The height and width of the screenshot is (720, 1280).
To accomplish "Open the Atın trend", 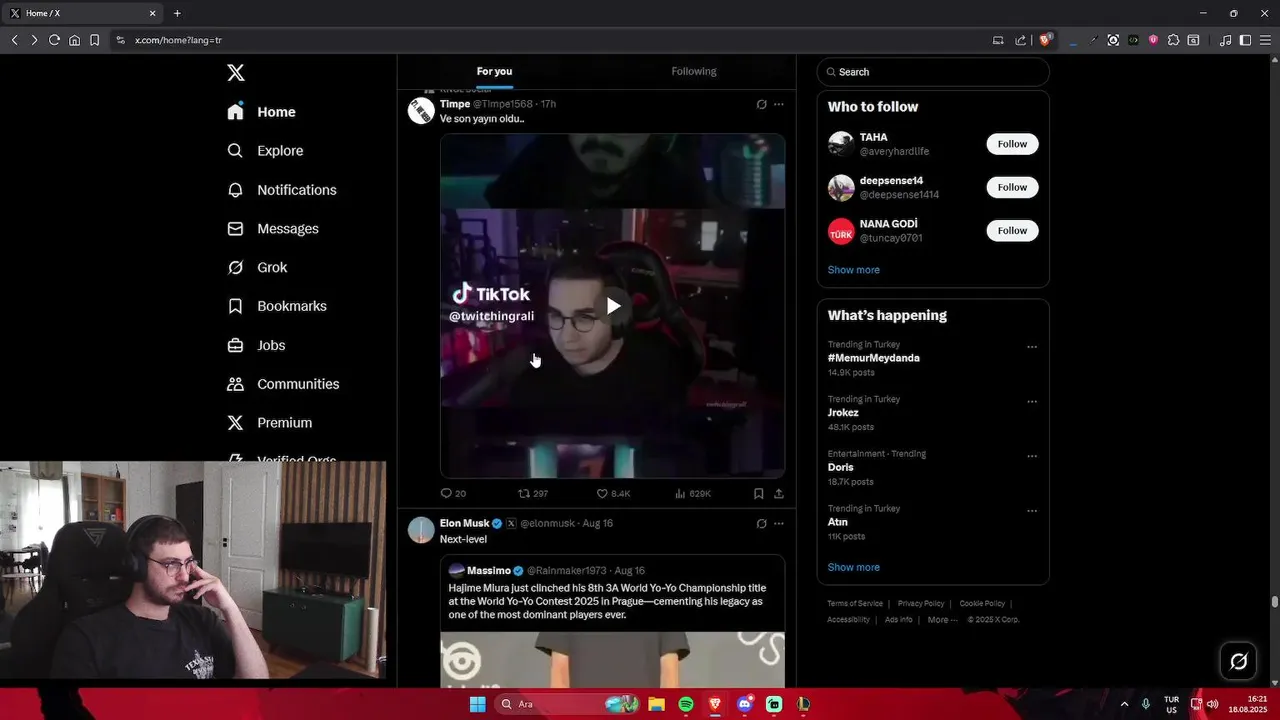I will [837, 522].
